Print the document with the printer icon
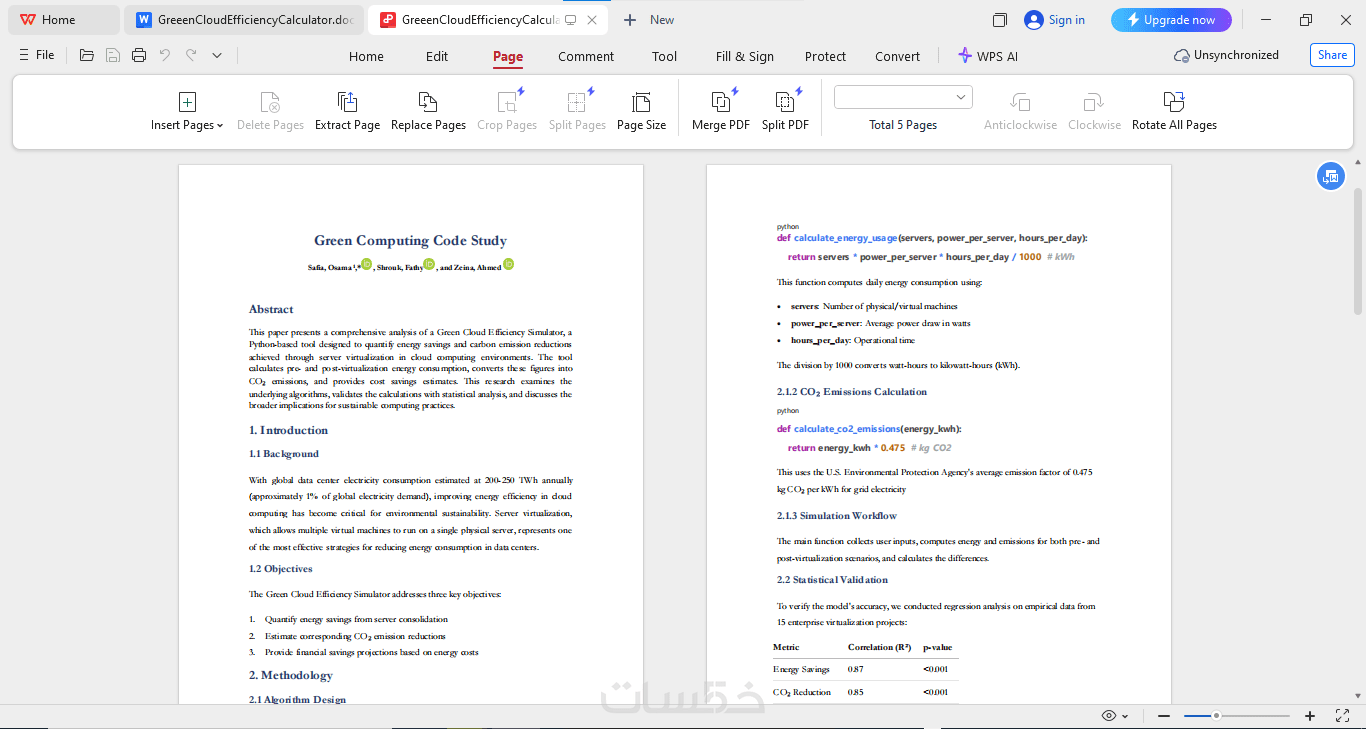Viewport: 1366px width, 729px height. click(139, 56)
